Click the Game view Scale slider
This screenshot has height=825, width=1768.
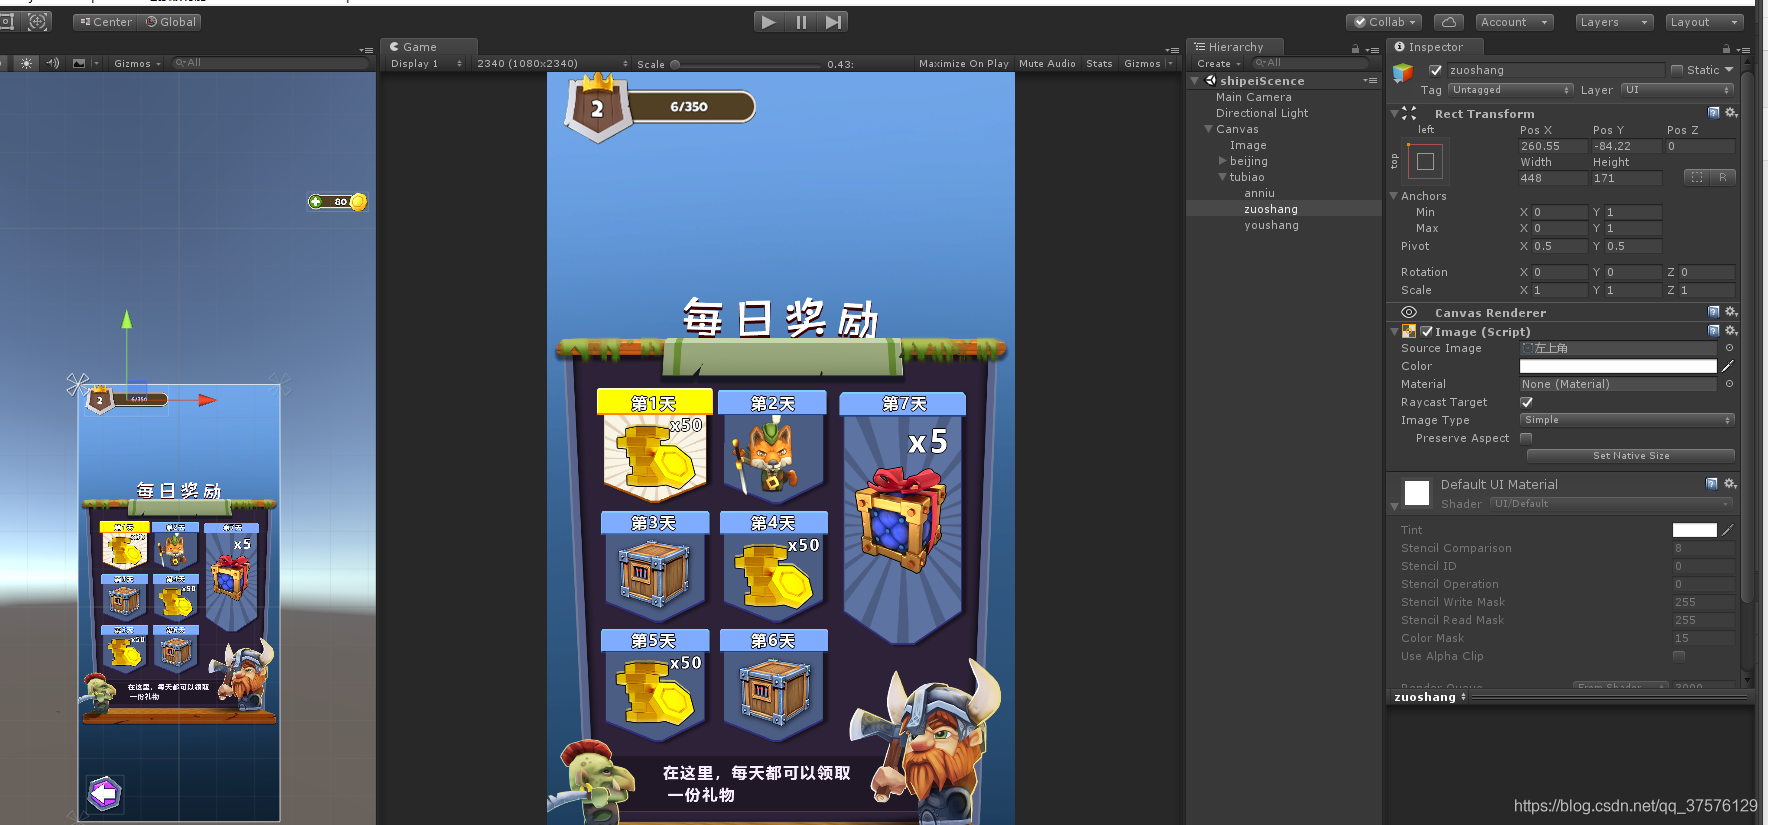pos(747,64)
